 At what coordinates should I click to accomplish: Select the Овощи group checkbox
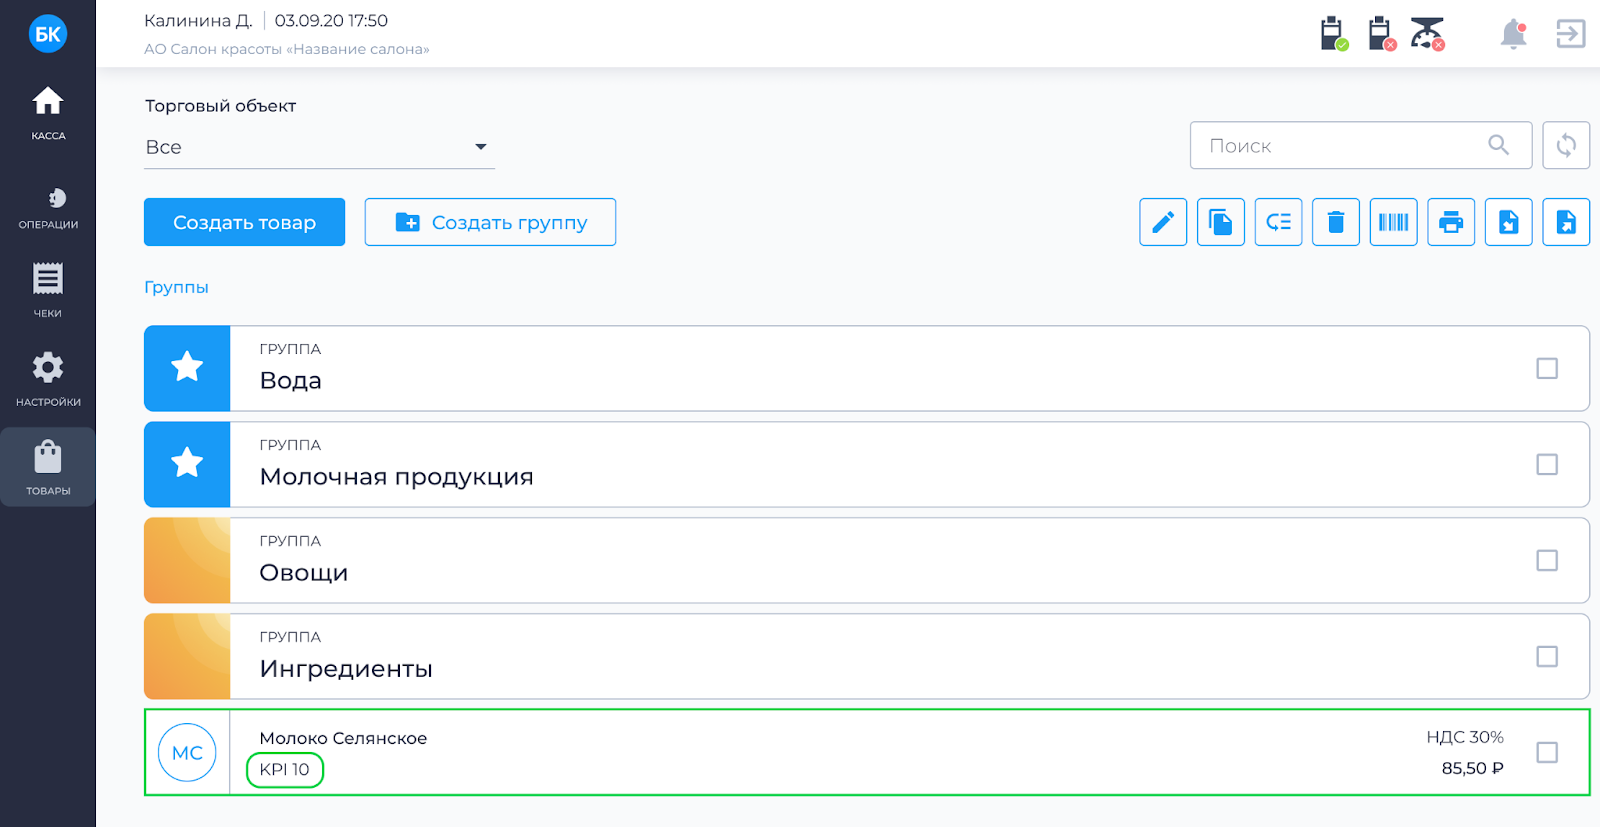tap(1547, 561)
